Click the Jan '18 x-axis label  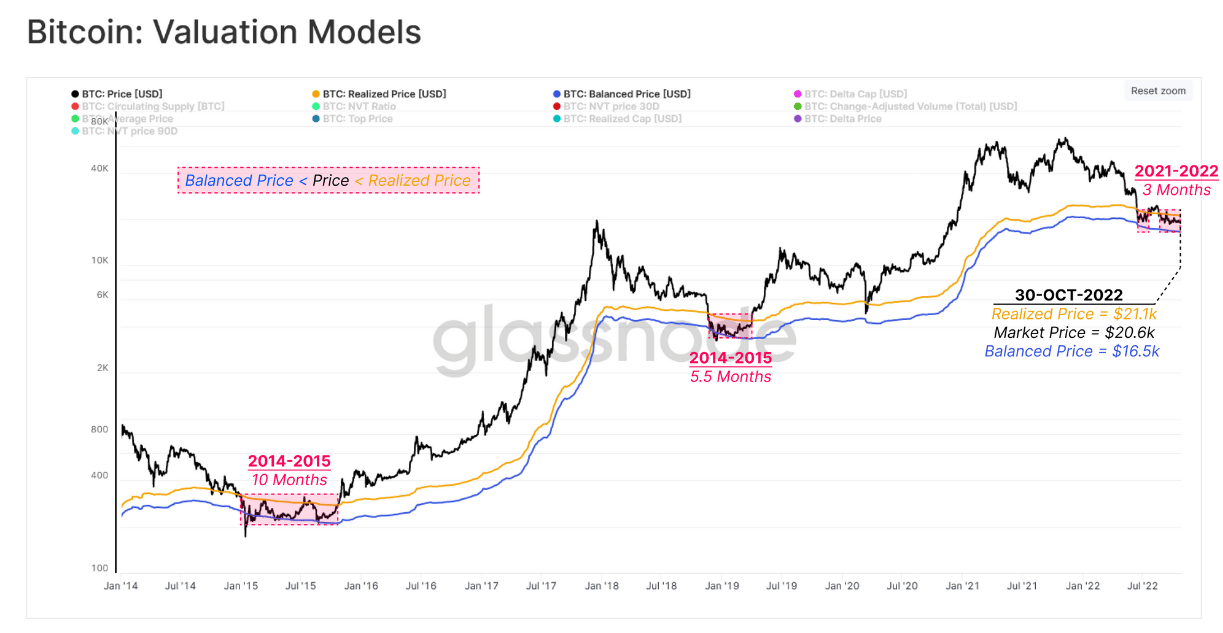[x=600, y=587]
